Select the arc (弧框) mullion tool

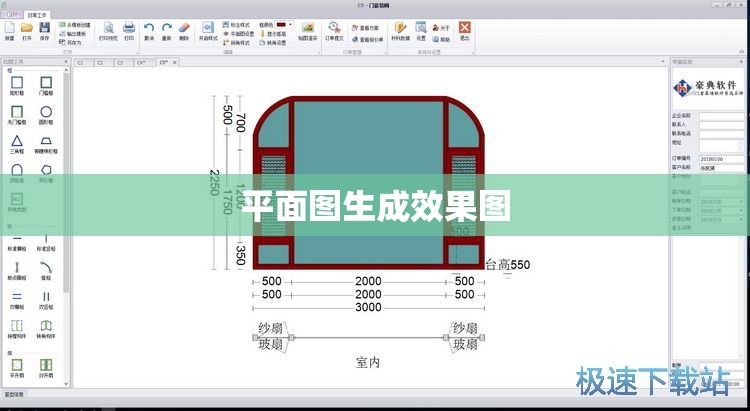46,270
